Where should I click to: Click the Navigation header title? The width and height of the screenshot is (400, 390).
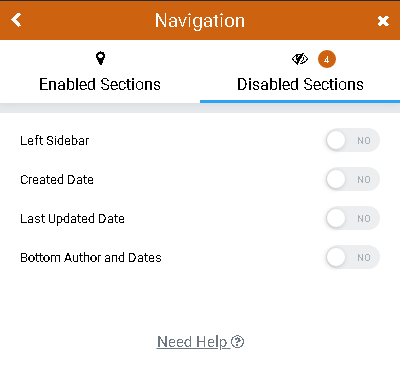point(200,21)
